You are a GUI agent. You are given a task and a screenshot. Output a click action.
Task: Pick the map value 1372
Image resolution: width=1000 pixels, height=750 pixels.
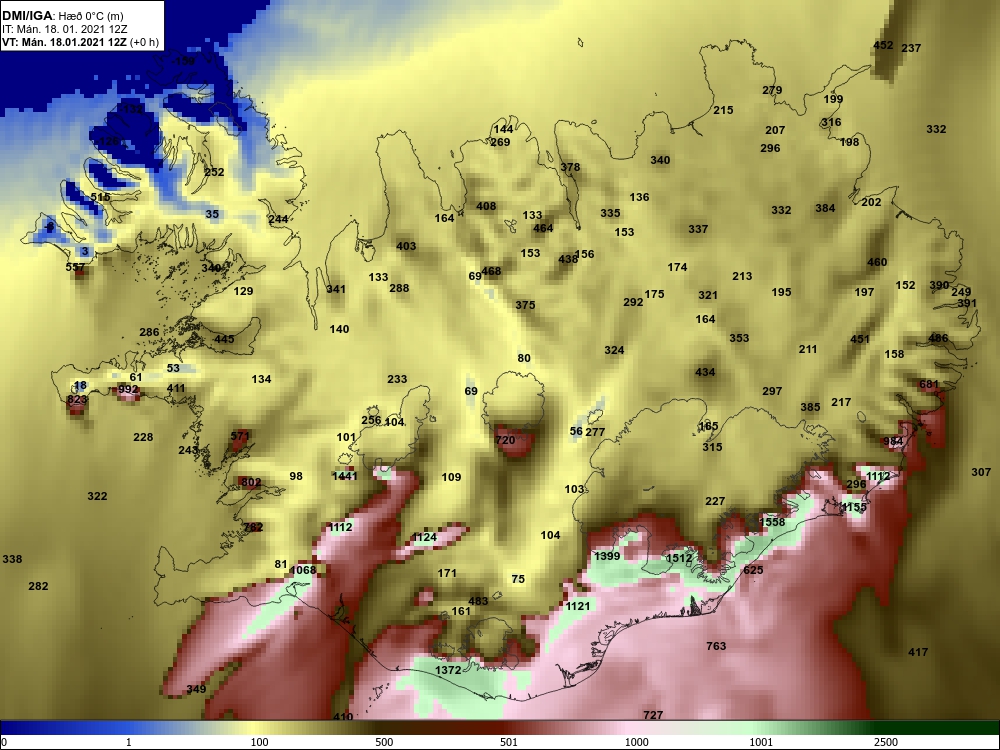coord(448,670)
